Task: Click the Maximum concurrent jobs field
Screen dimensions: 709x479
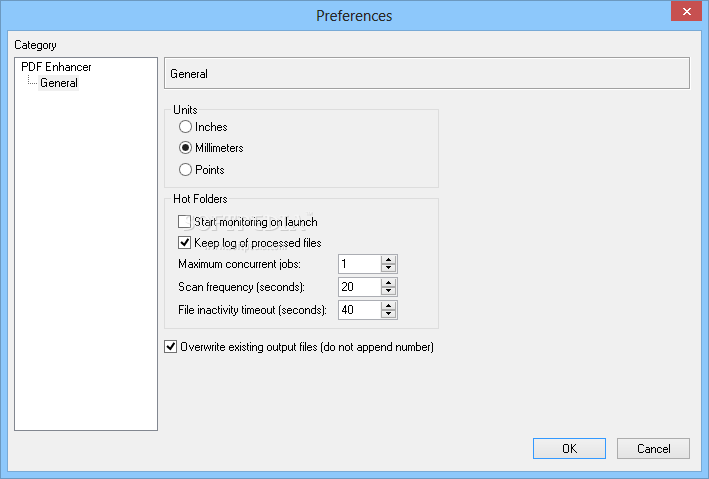Action: [359, 264]
